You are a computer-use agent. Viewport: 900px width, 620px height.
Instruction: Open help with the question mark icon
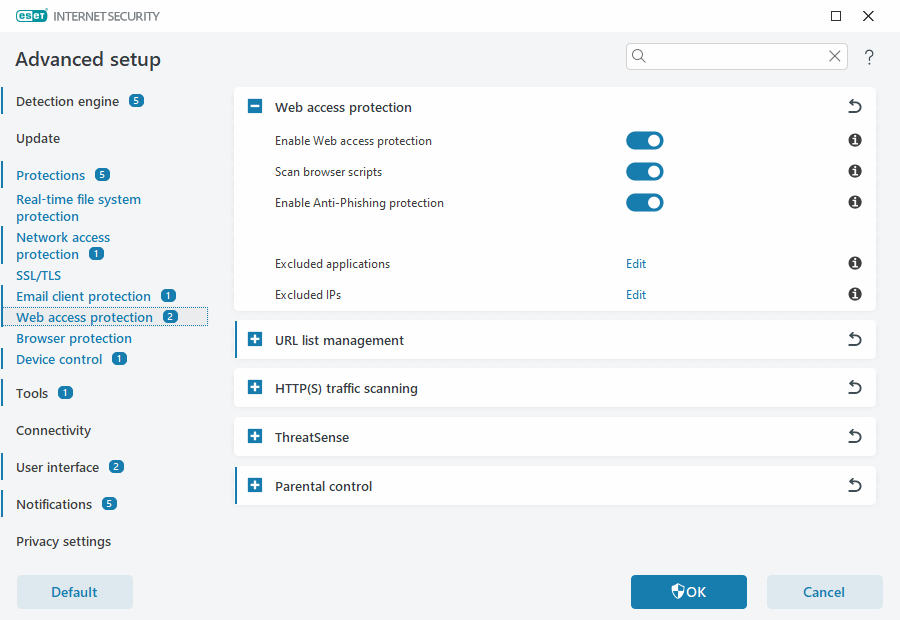pyautogui.click(x=869, y=58)
